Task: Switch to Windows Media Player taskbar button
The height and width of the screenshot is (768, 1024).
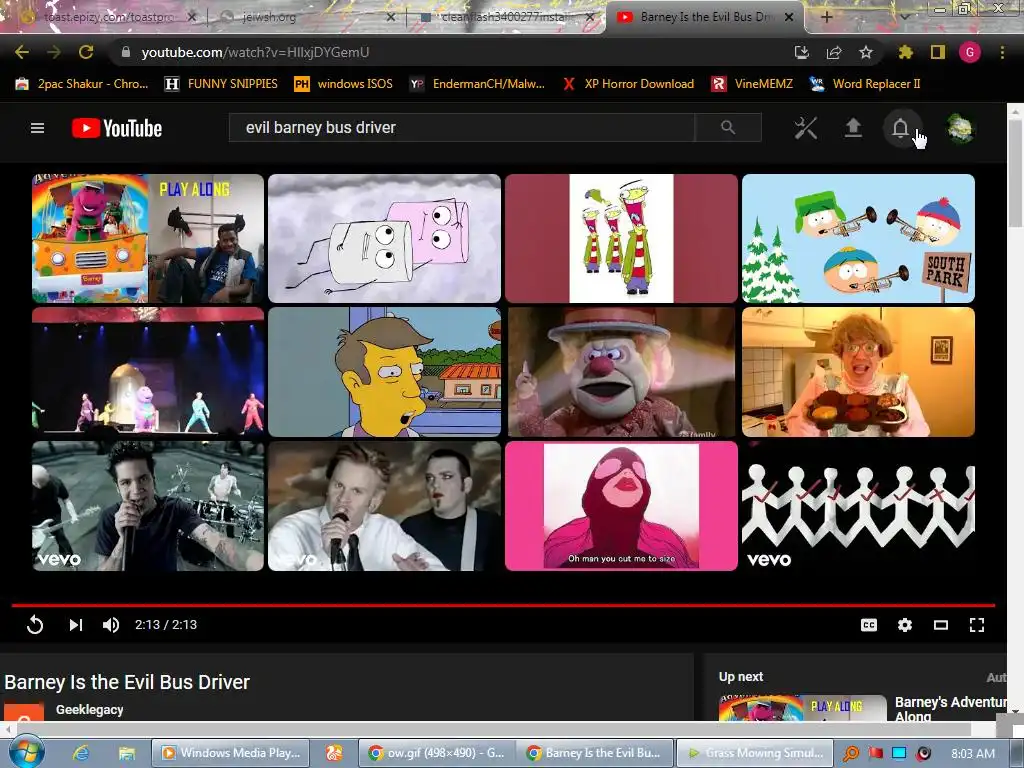Action: point(231,753)
